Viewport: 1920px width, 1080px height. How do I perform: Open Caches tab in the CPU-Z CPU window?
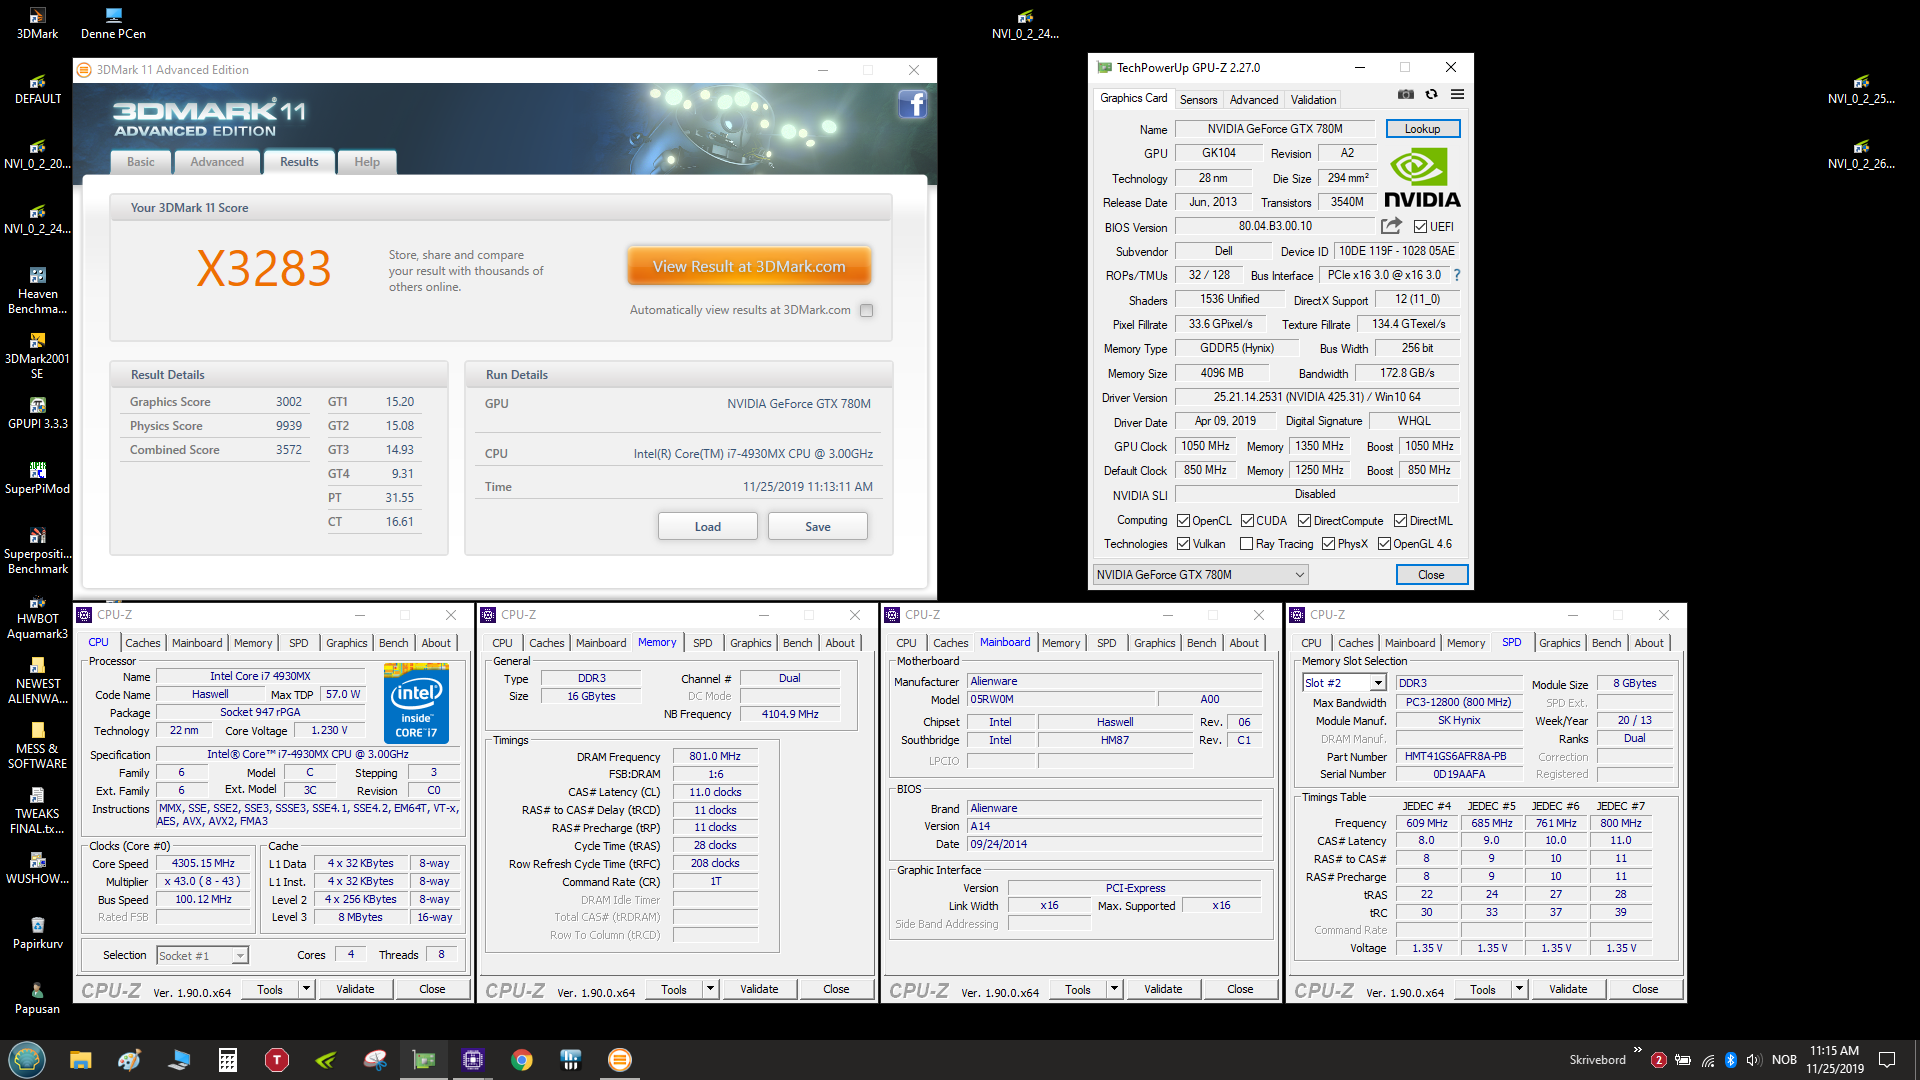tap(142, 643)
